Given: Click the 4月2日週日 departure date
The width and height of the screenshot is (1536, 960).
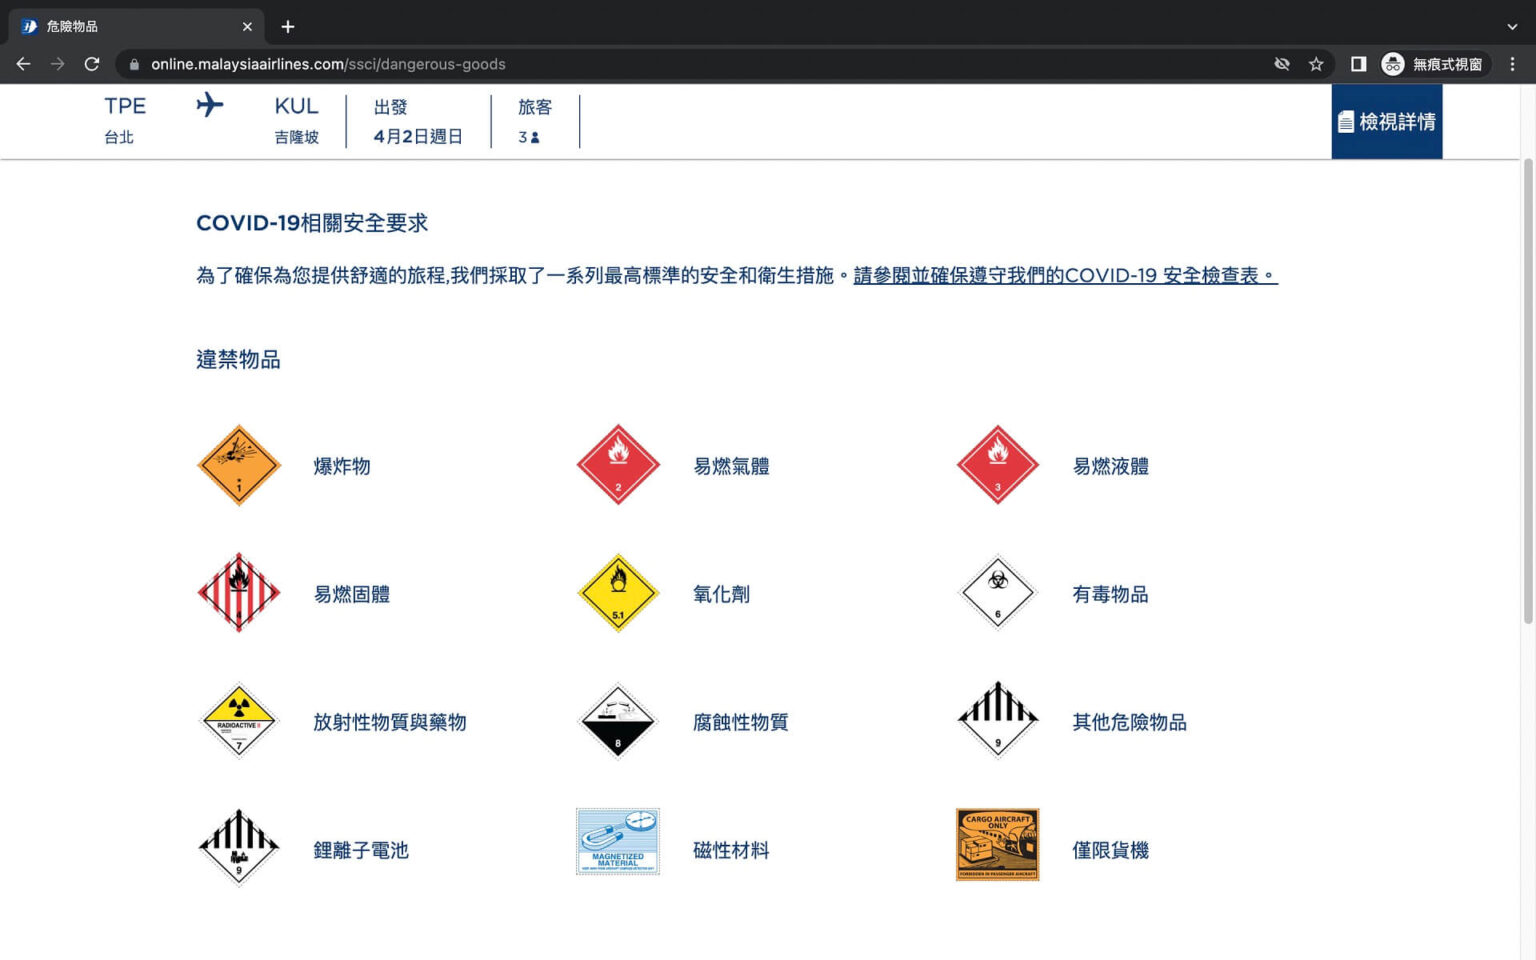Looking at the screenshot, I should coord(418,136).
